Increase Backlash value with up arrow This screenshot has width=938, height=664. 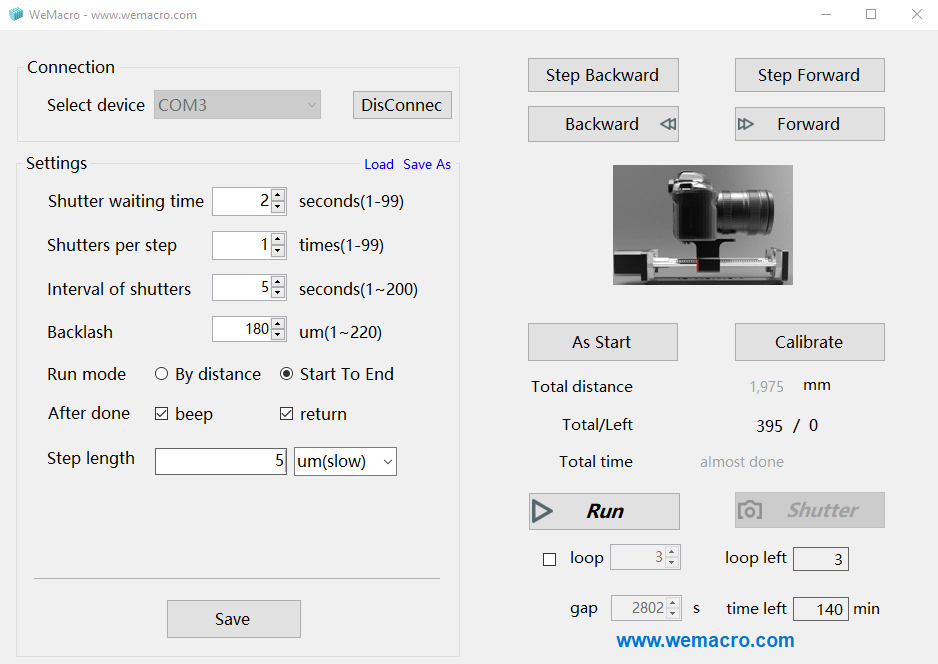[278, 324]
